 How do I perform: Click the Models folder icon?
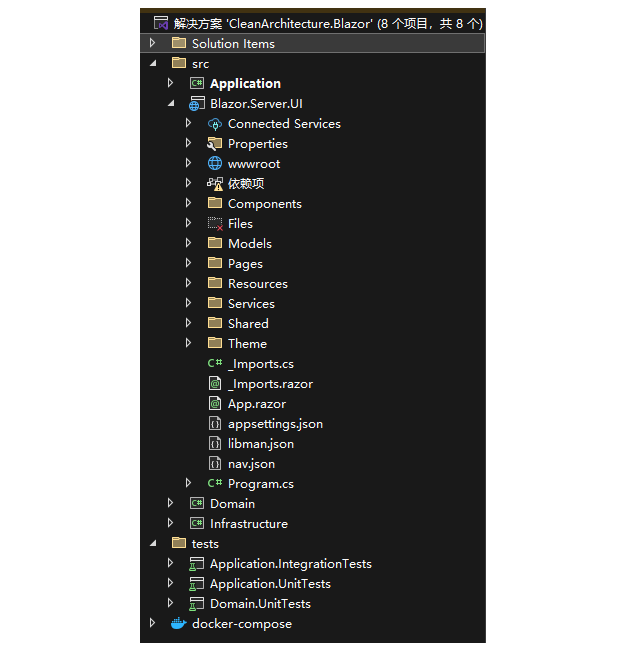click(215, 243)
